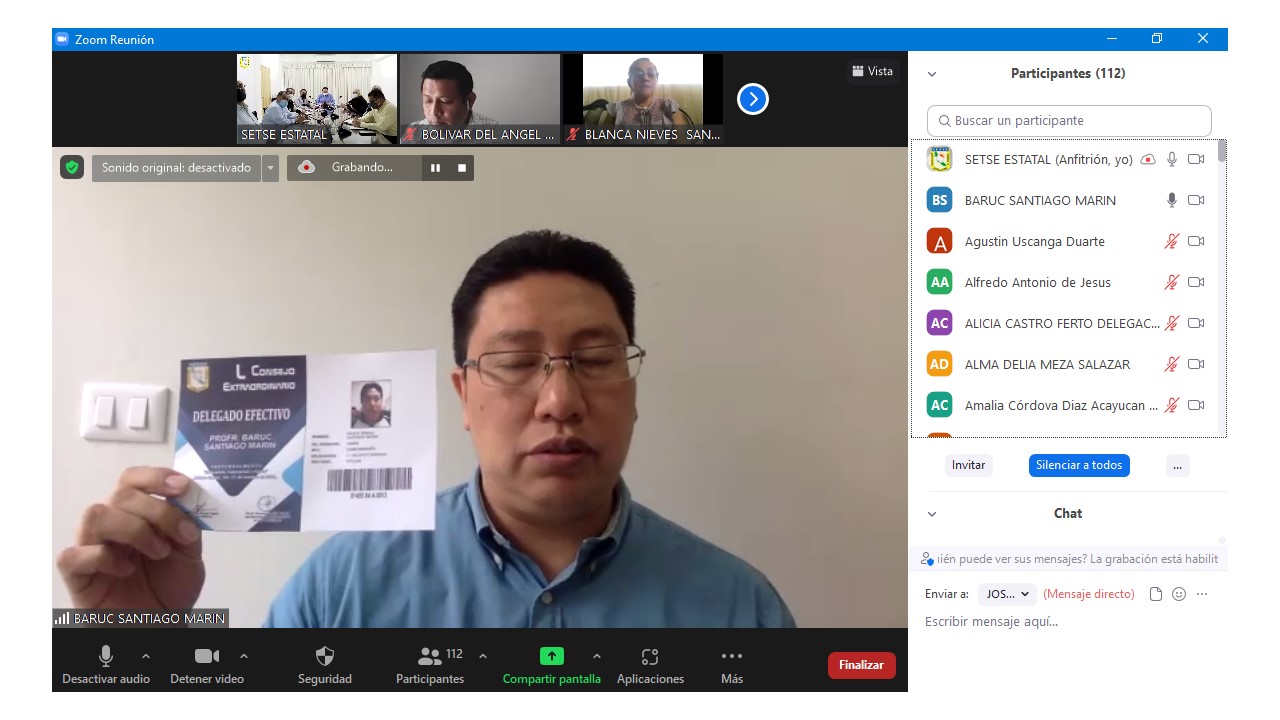Open chat more options ellipsis
This screenshot has height=720, width=1280.
click(1202, 594)
